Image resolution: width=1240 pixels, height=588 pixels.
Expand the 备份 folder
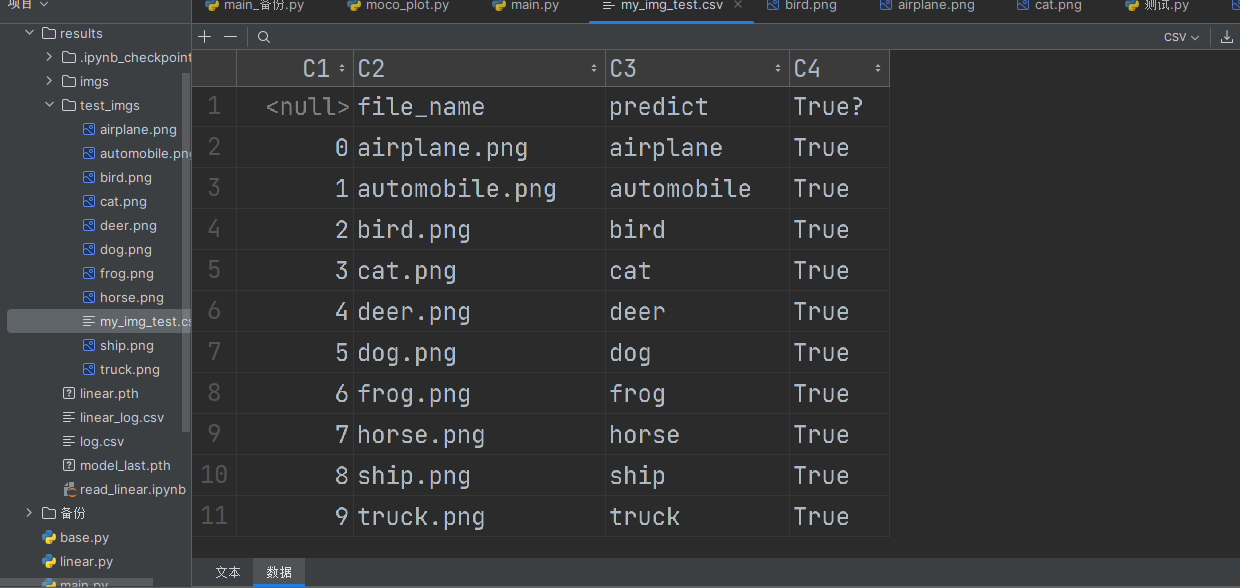29,513
